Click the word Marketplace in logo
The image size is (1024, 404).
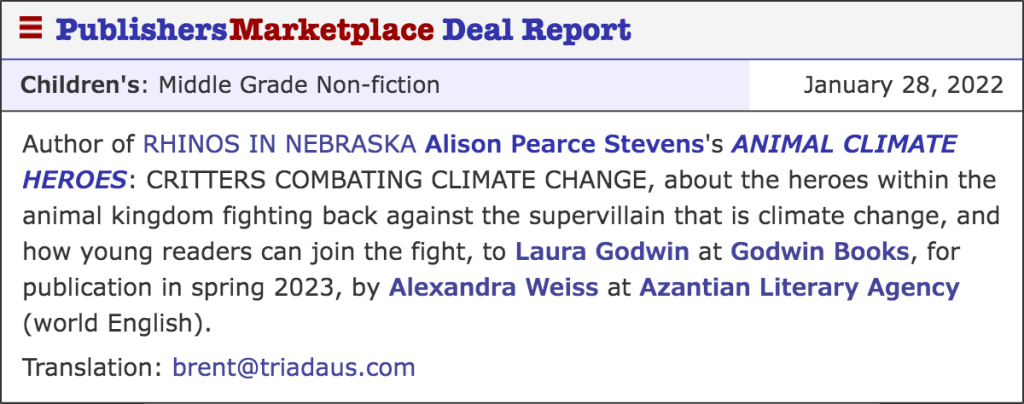[x=332, y=29]
